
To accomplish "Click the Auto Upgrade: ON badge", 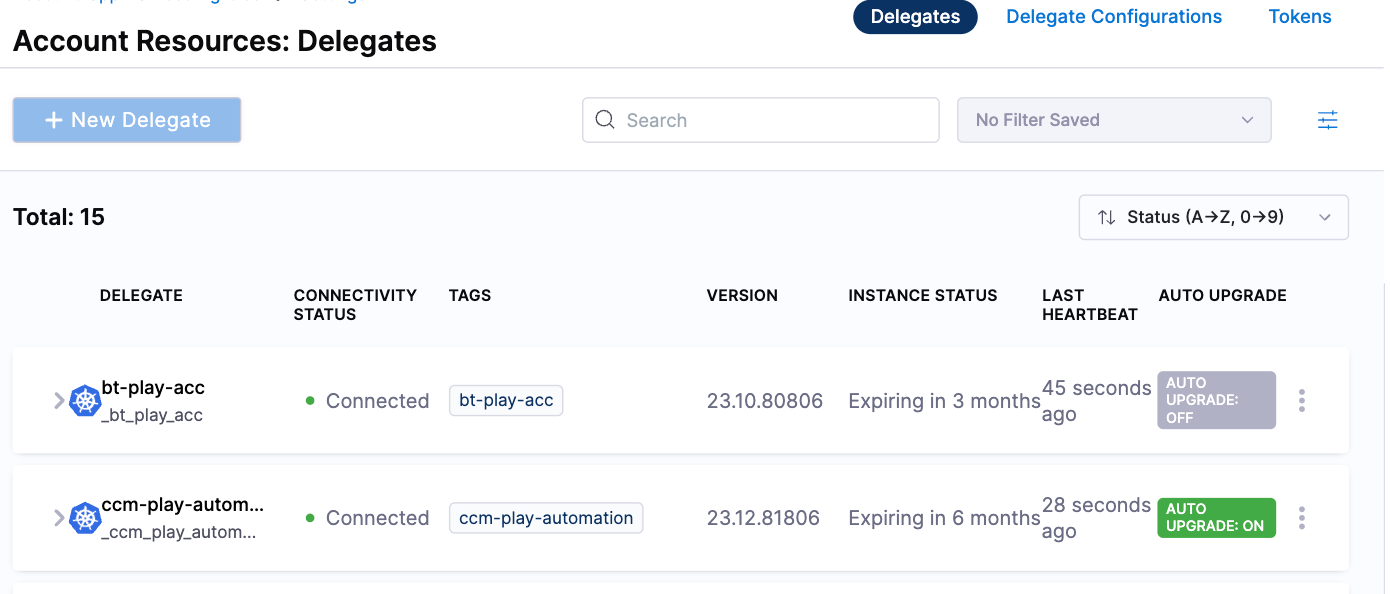I will click(1215, 518).
